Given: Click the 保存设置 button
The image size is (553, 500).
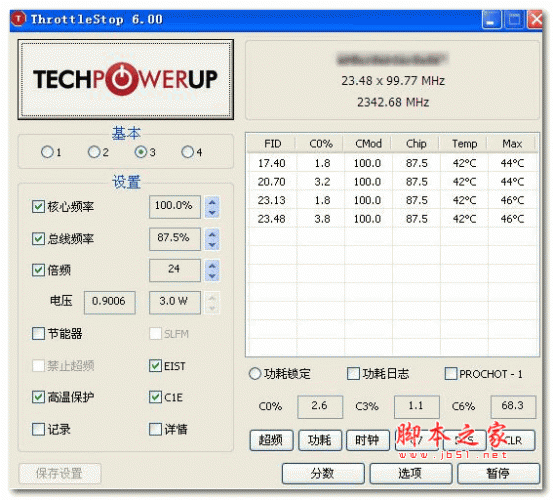Looking at the screenshot, I should [x=60, y=473].
